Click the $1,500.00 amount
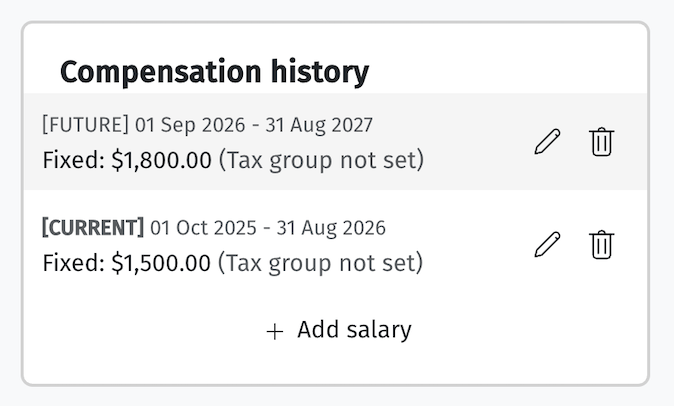The width and height of the screenshot is (674, 406). click(161, 263)
